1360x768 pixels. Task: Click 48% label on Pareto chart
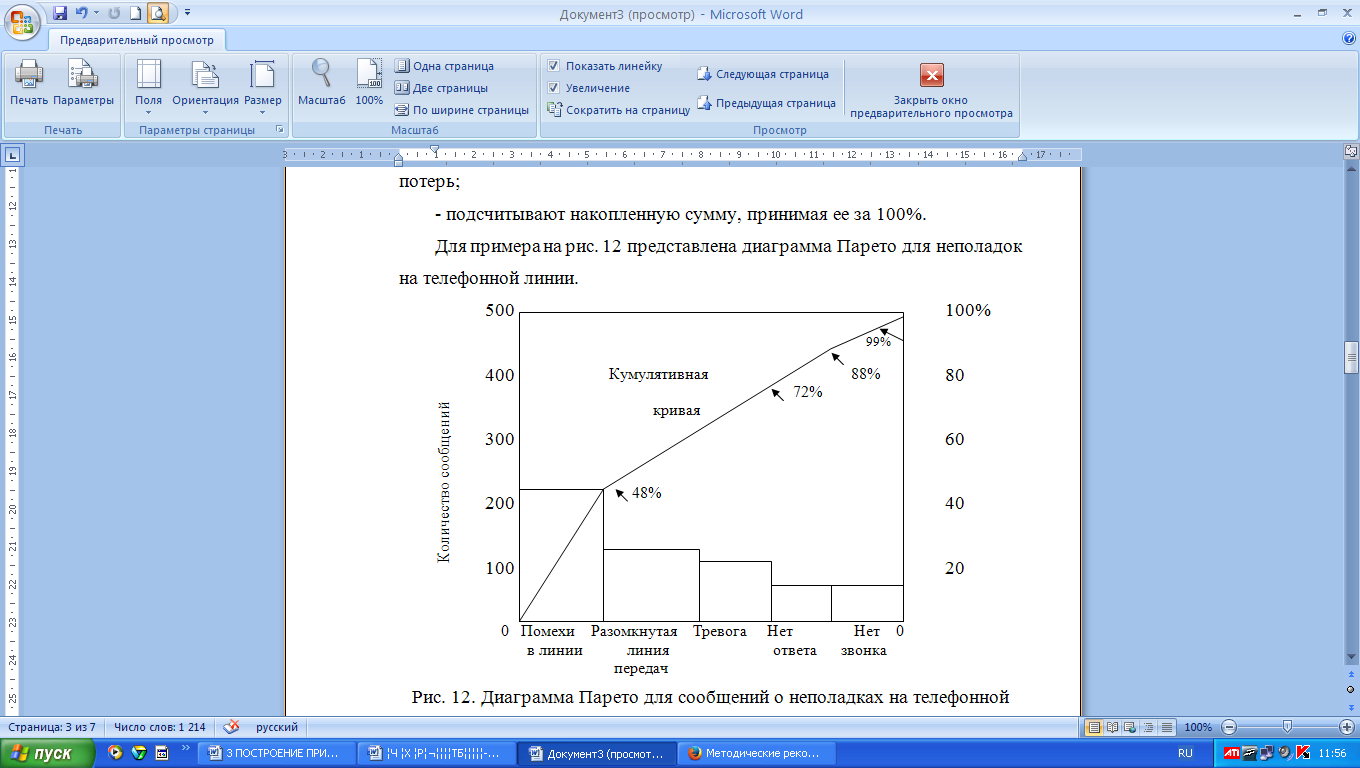(646, 493)
